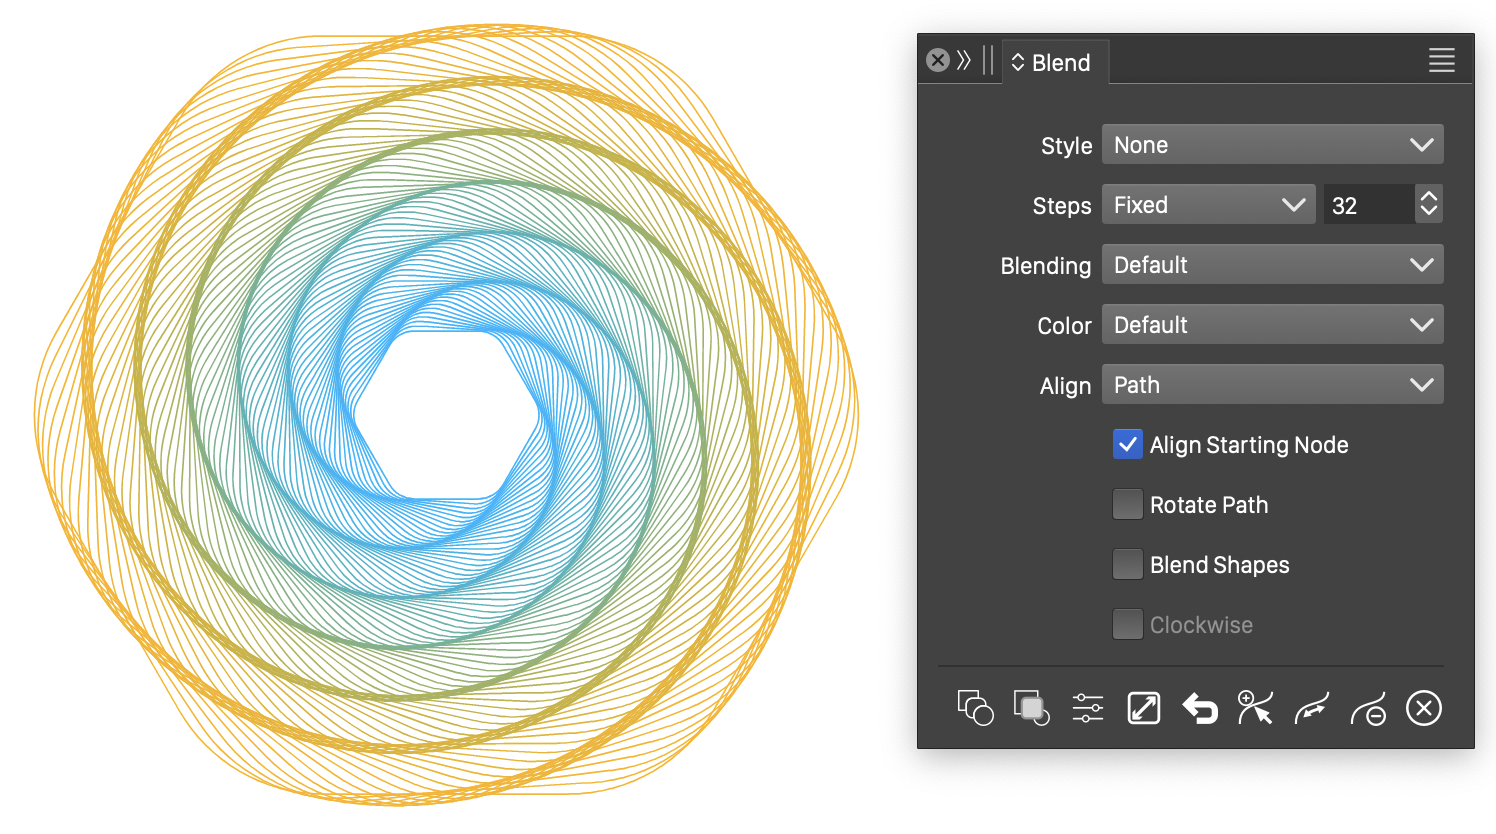The image size is (1496, 834).
Task: Open the blend options sliders icon
Action: pyautogui.click(x=1087, y=708)
